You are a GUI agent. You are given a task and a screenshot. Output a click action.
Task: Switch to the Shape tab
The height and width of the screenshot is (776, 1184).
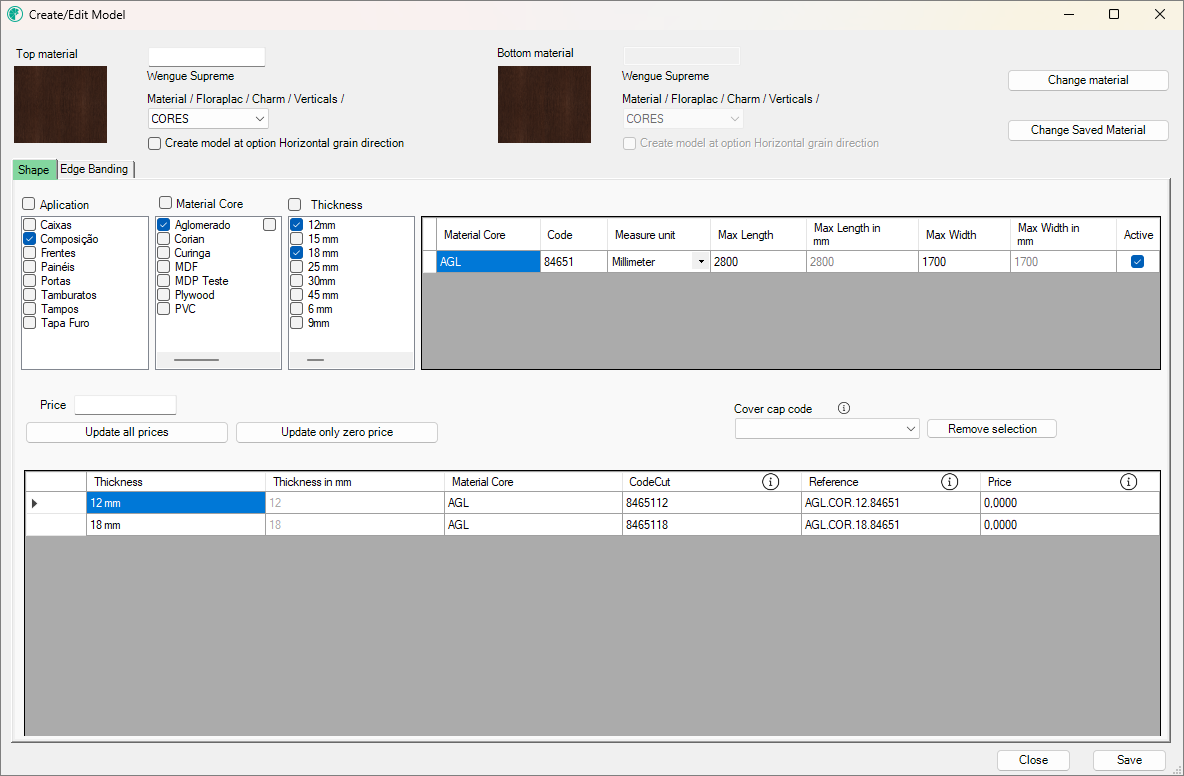[34, 170]
